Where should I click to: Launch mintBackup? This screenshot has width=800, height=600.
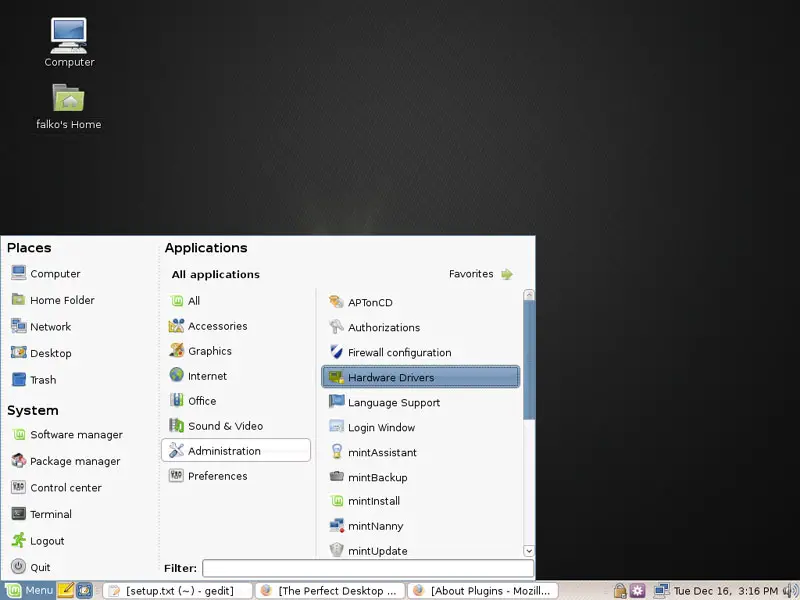pyautogui.click(x=421, y=477)
